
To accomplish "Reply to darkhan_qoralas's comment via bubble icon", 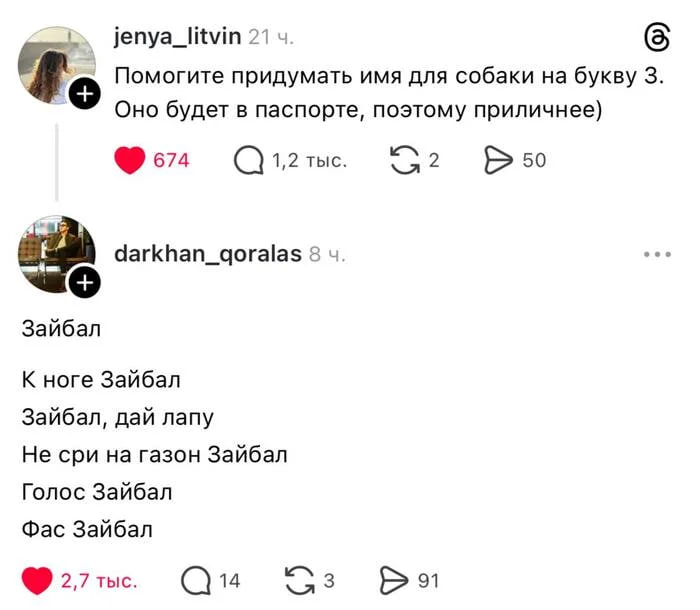I will coord(195,581).
